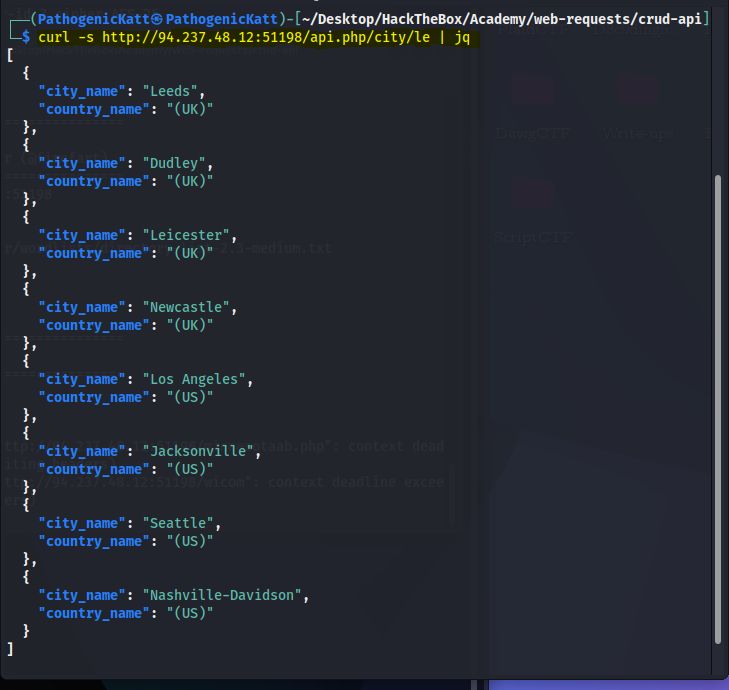Click the "(US)" value under Seattle
The height and width of the screenshot is (690, 729).
[190, 541]
